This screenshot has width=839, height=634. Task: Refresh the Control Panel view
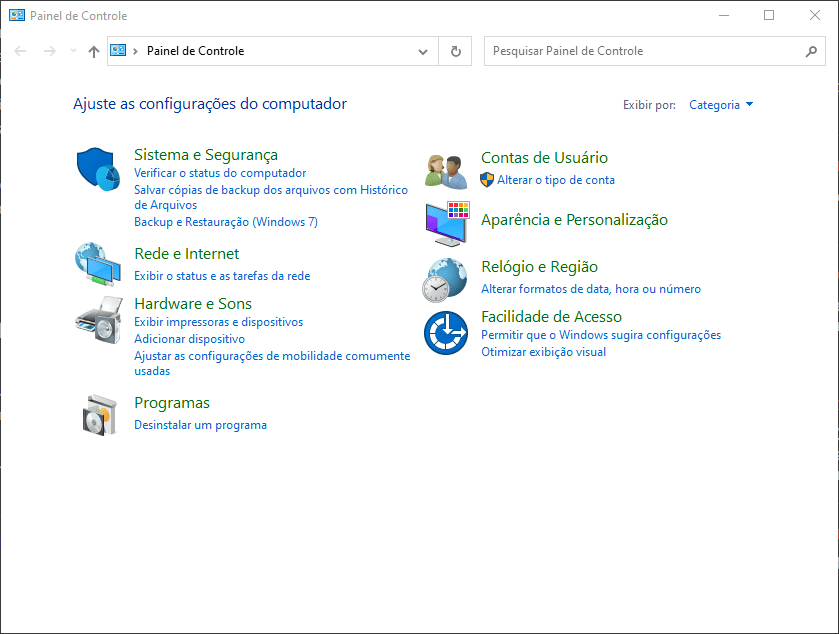[x=455, y=51]
